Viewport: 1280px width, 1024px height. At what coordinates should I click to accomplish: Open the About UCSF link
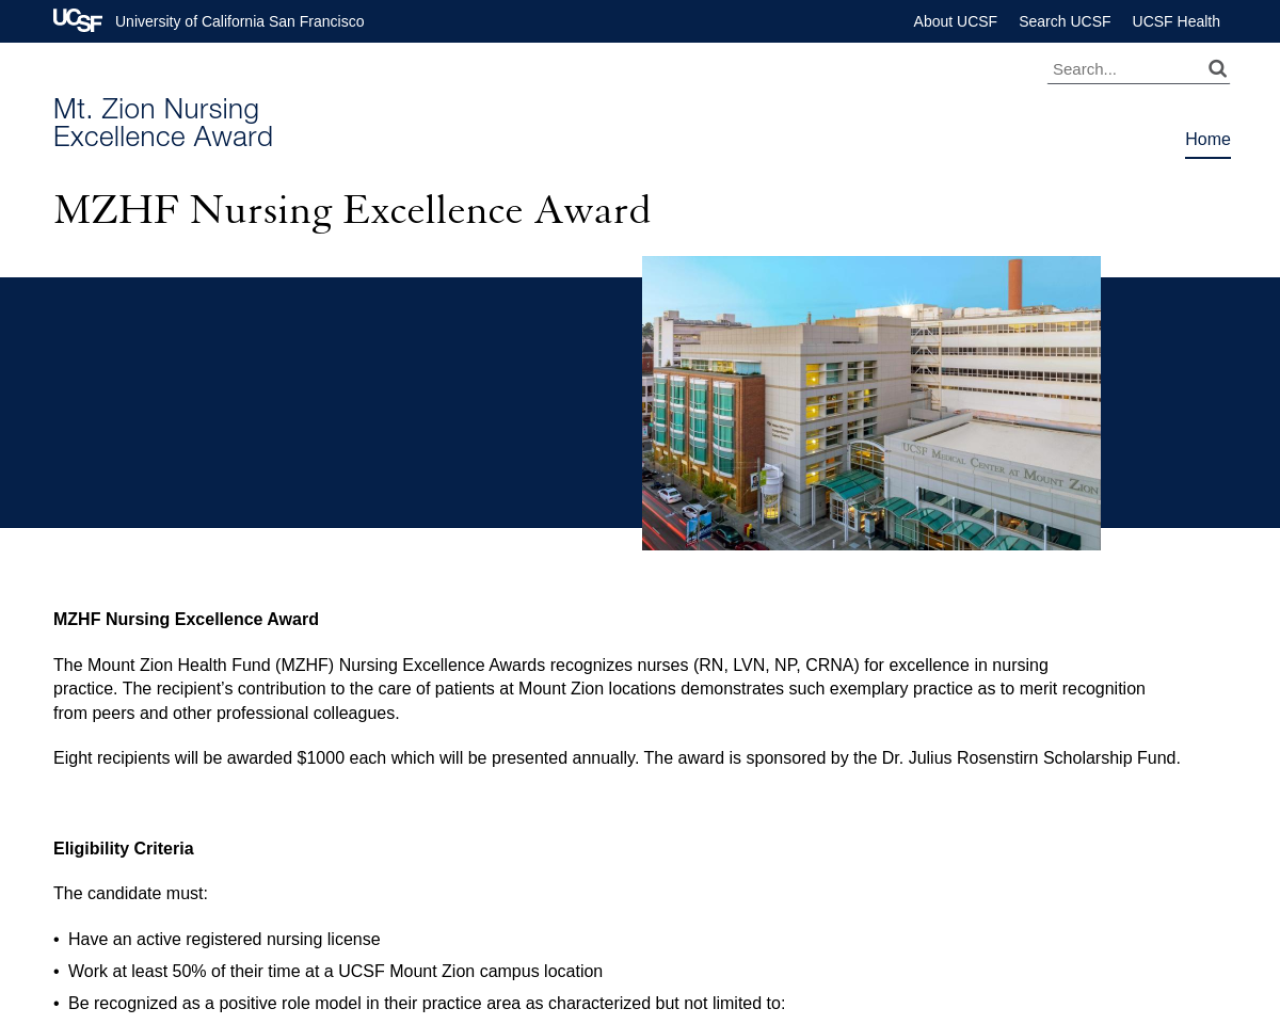tap(955, 21)
